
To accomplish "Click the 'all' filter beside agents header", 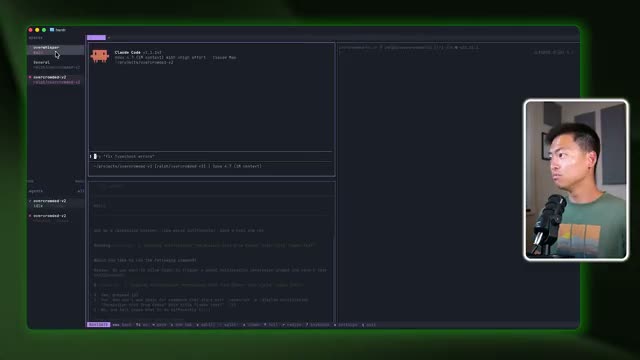I will (x=80, y=191).
